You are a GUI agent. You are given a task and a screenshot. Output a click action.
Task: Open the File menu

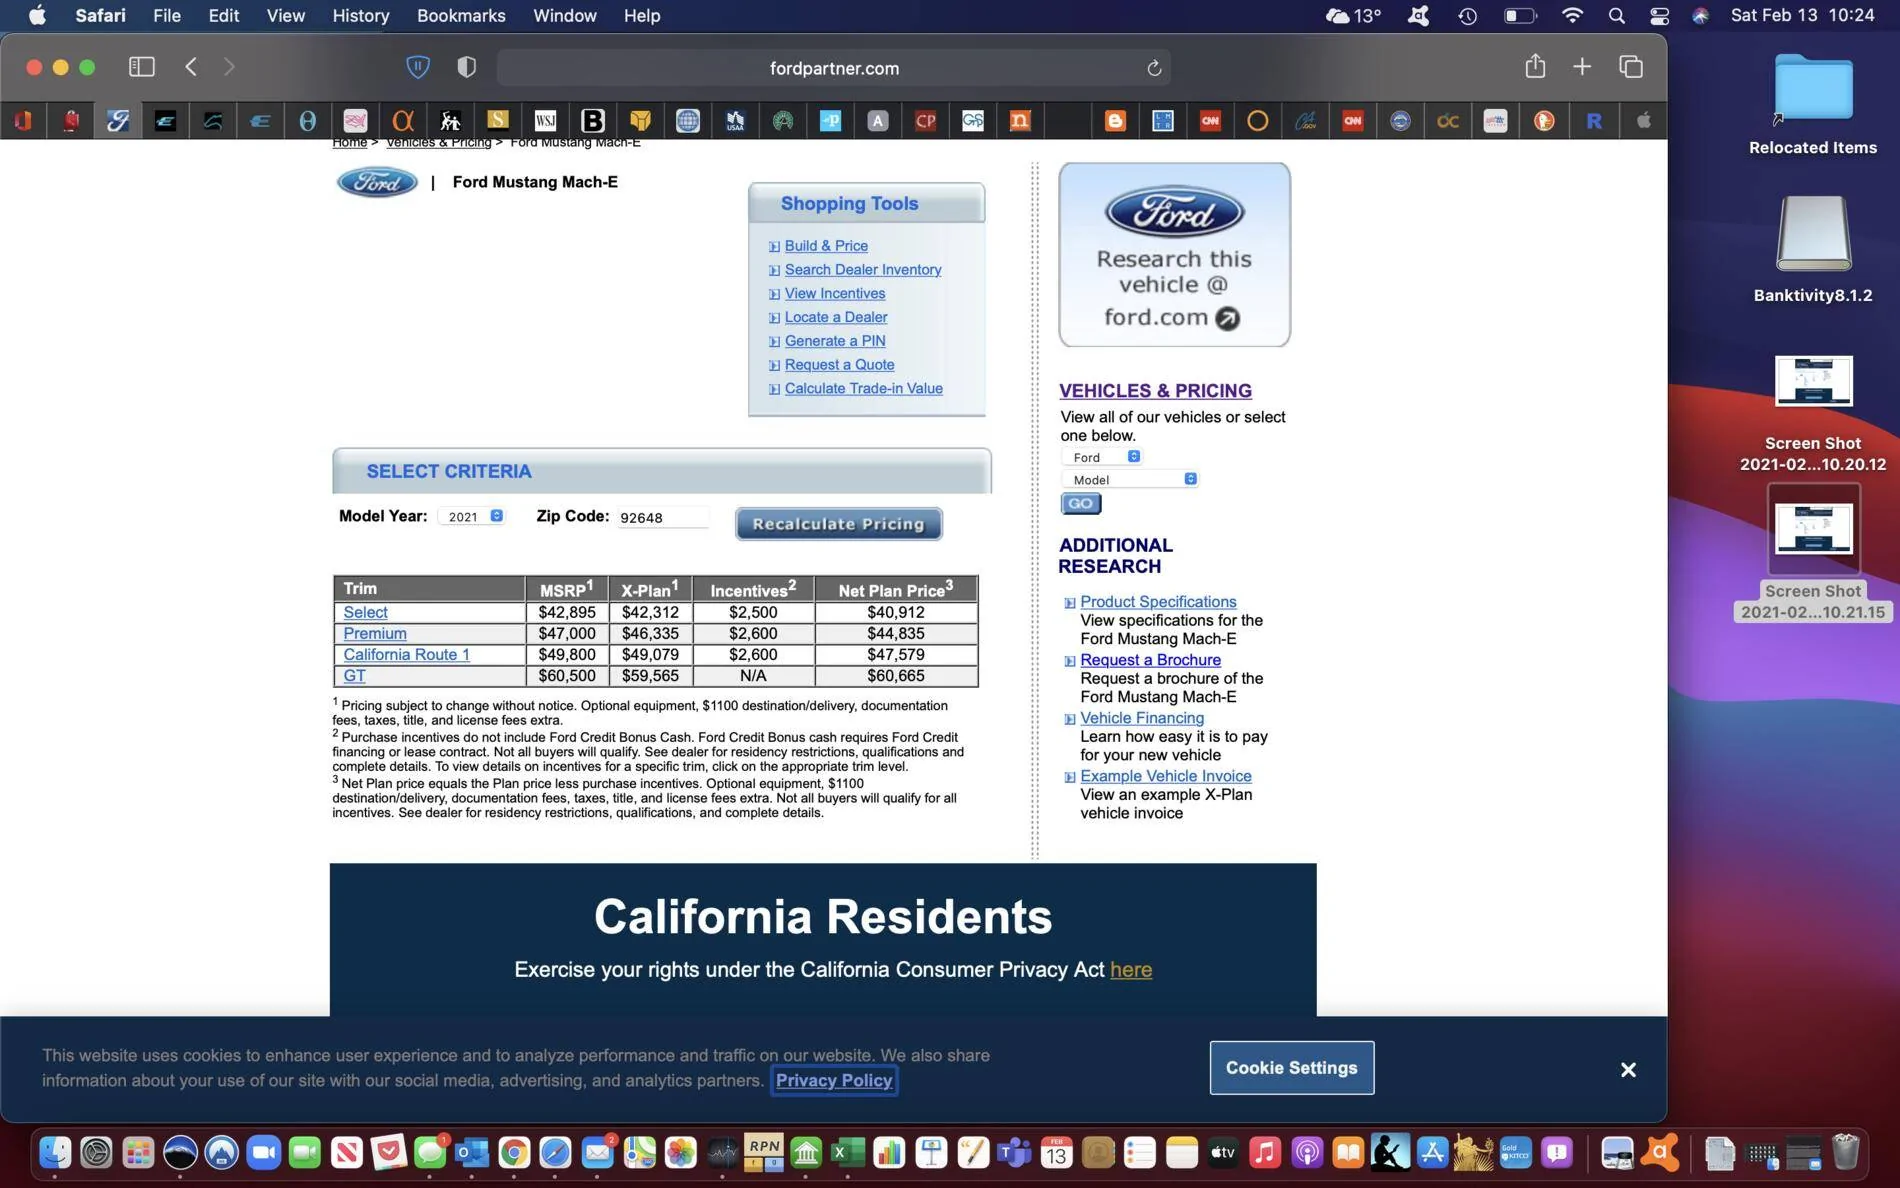point(166,16)
